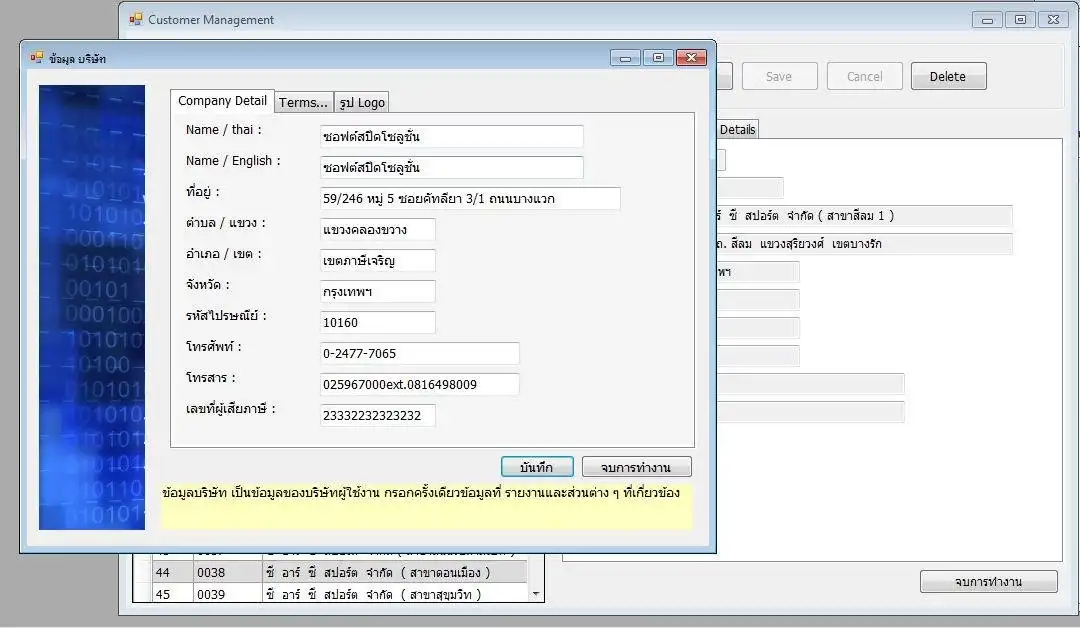The width and height of the screenshot is (1080, 628).
Task: Click the province field กรุงเทพฯ
Action: pyautogui.click(x=377, y=291)
